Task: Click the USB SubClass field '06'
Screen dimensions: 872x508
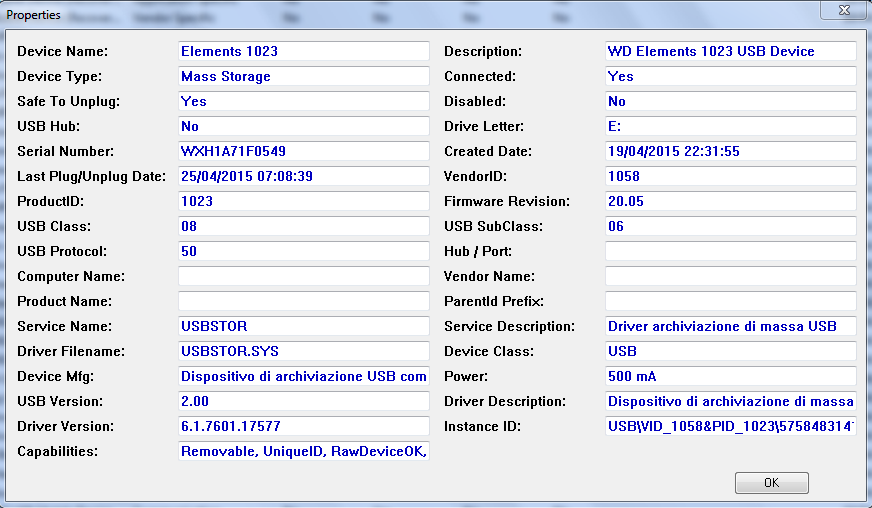Action: pyautogui.click(x=731, y=226)
